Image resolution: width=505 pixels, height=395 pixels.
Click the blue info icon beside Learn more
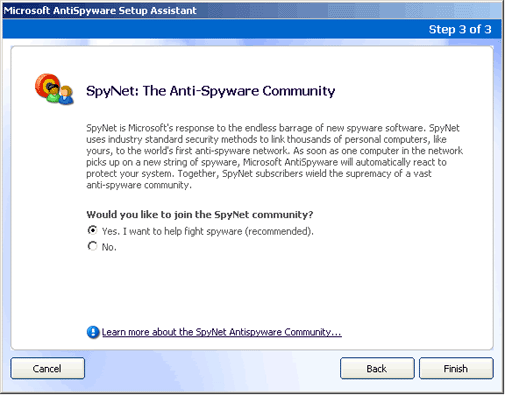point(93,332)
